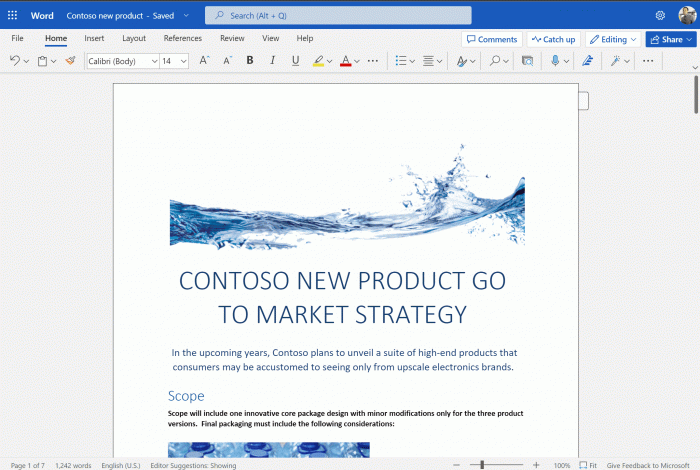Click the bullets list icon
This screenshot has height=470, width=700.
pyautogui.click(x=401, y=61)
